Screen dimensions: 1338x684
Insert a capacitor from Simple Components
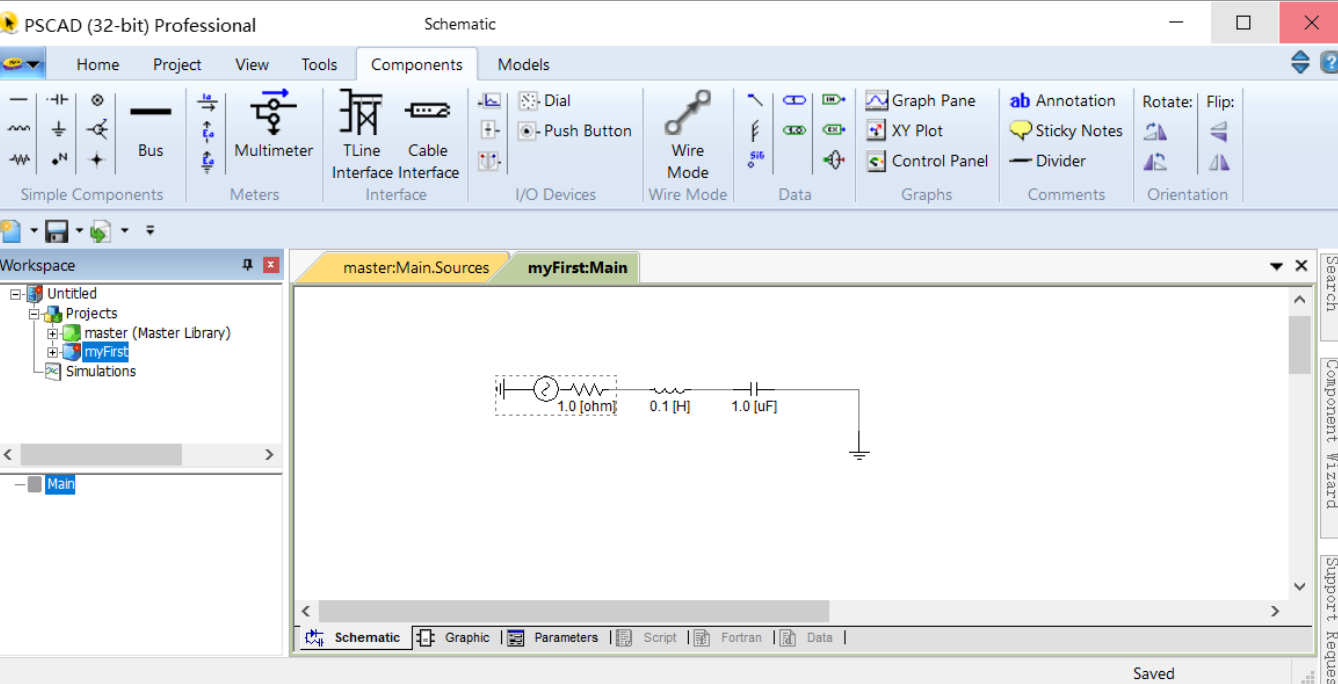point(58,100)
